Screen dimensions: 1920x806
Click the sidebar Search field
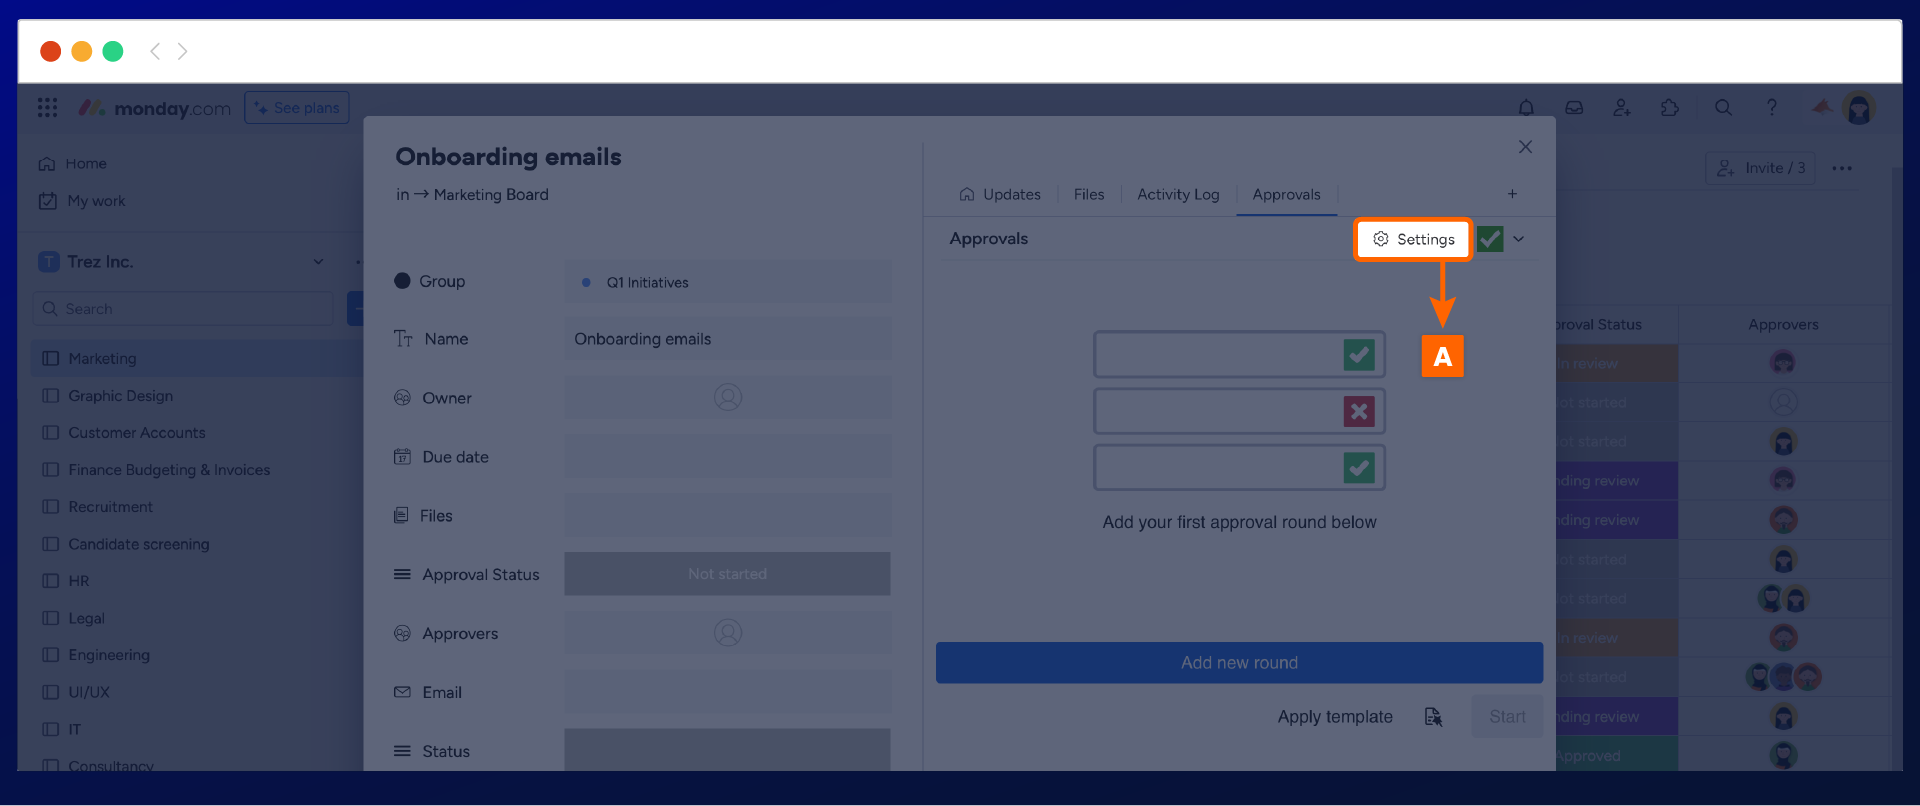(185, 309)
